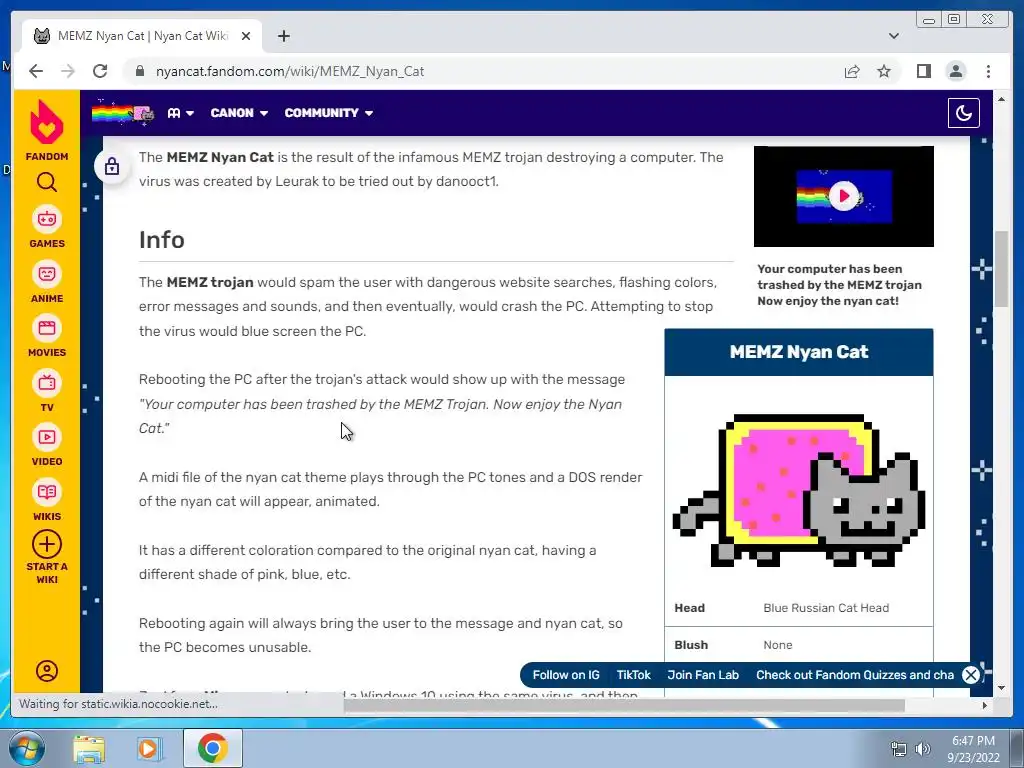Open the Fandom sidebar search magnifier

click(47, 182)
